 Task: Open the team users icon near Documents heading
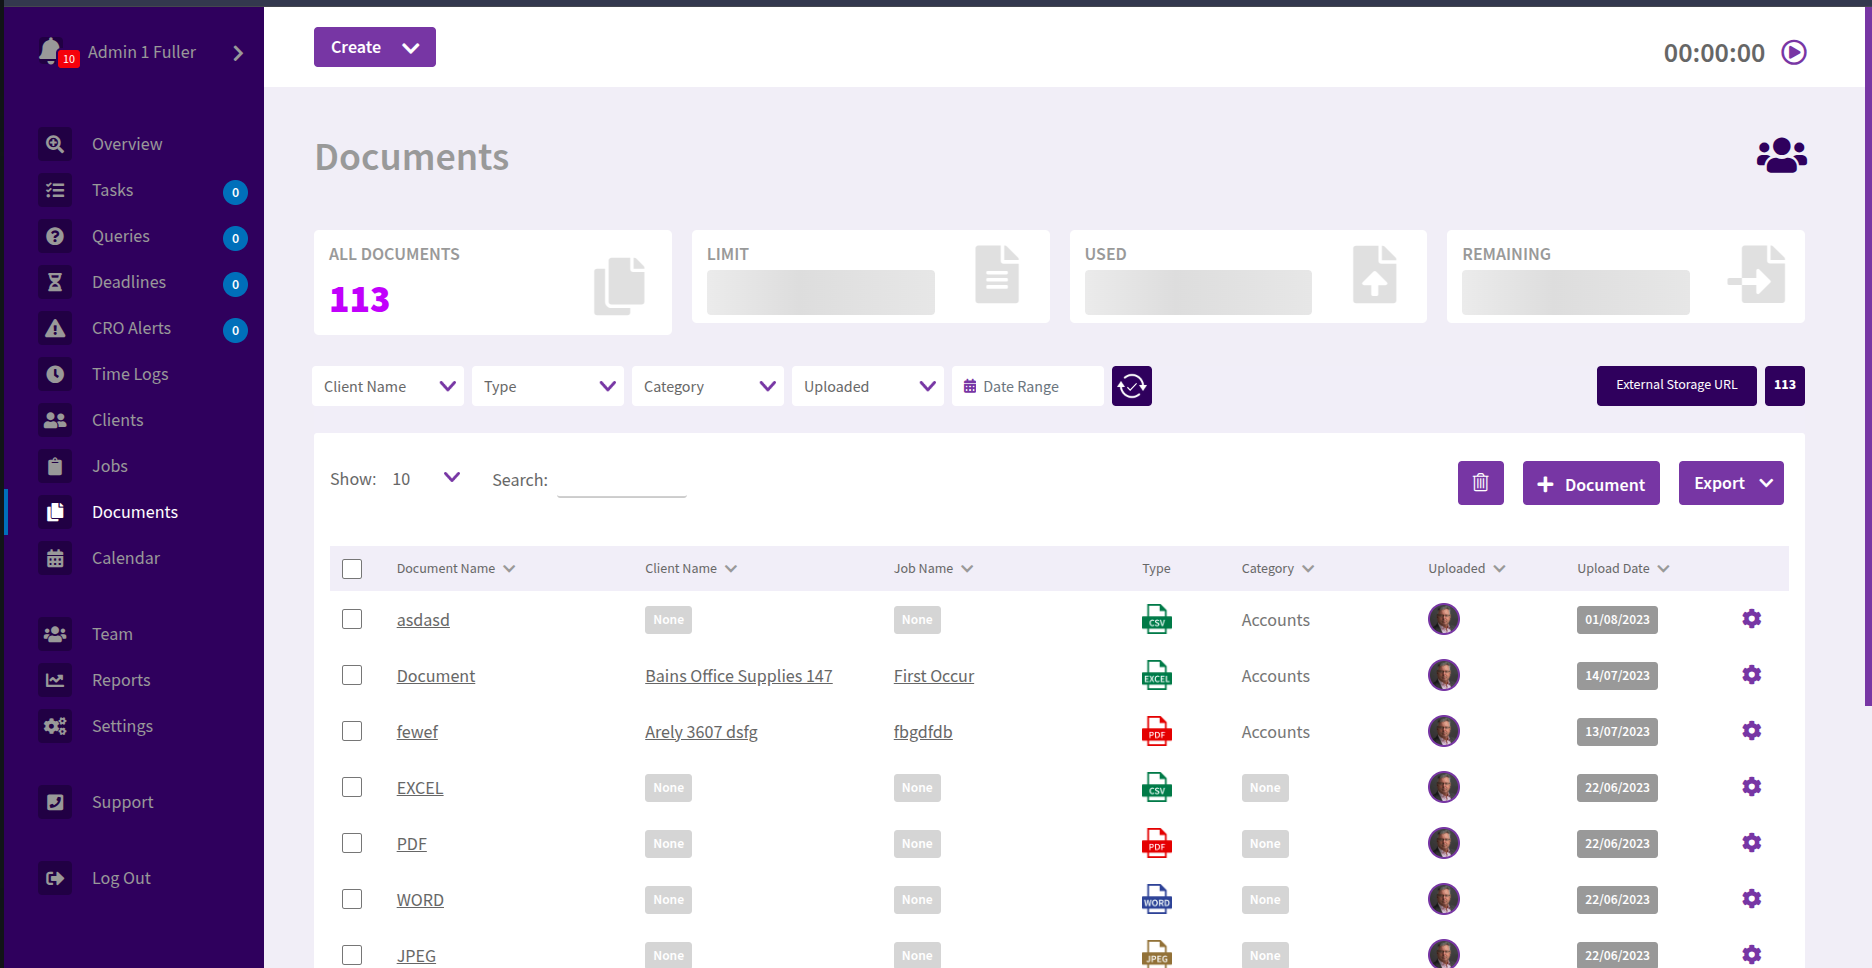coord(1781,156)
